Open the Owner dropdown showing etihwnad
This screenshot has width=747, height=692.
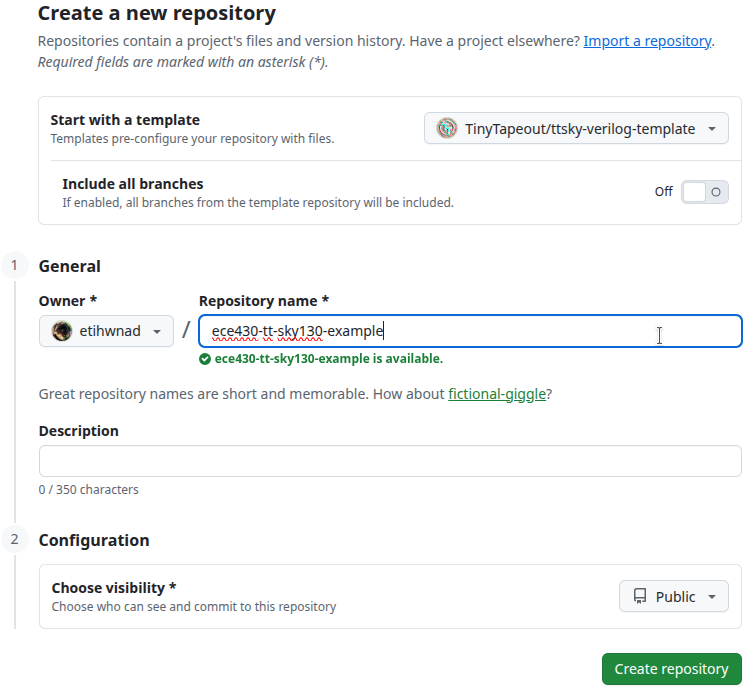coord(106,331)
